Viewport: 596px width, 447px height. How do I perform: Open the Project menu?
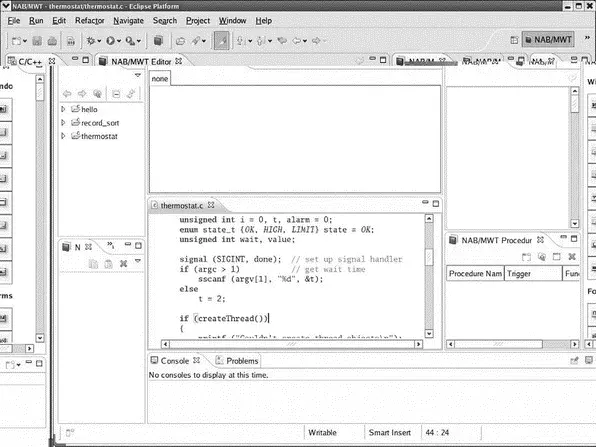pos(198,21)
